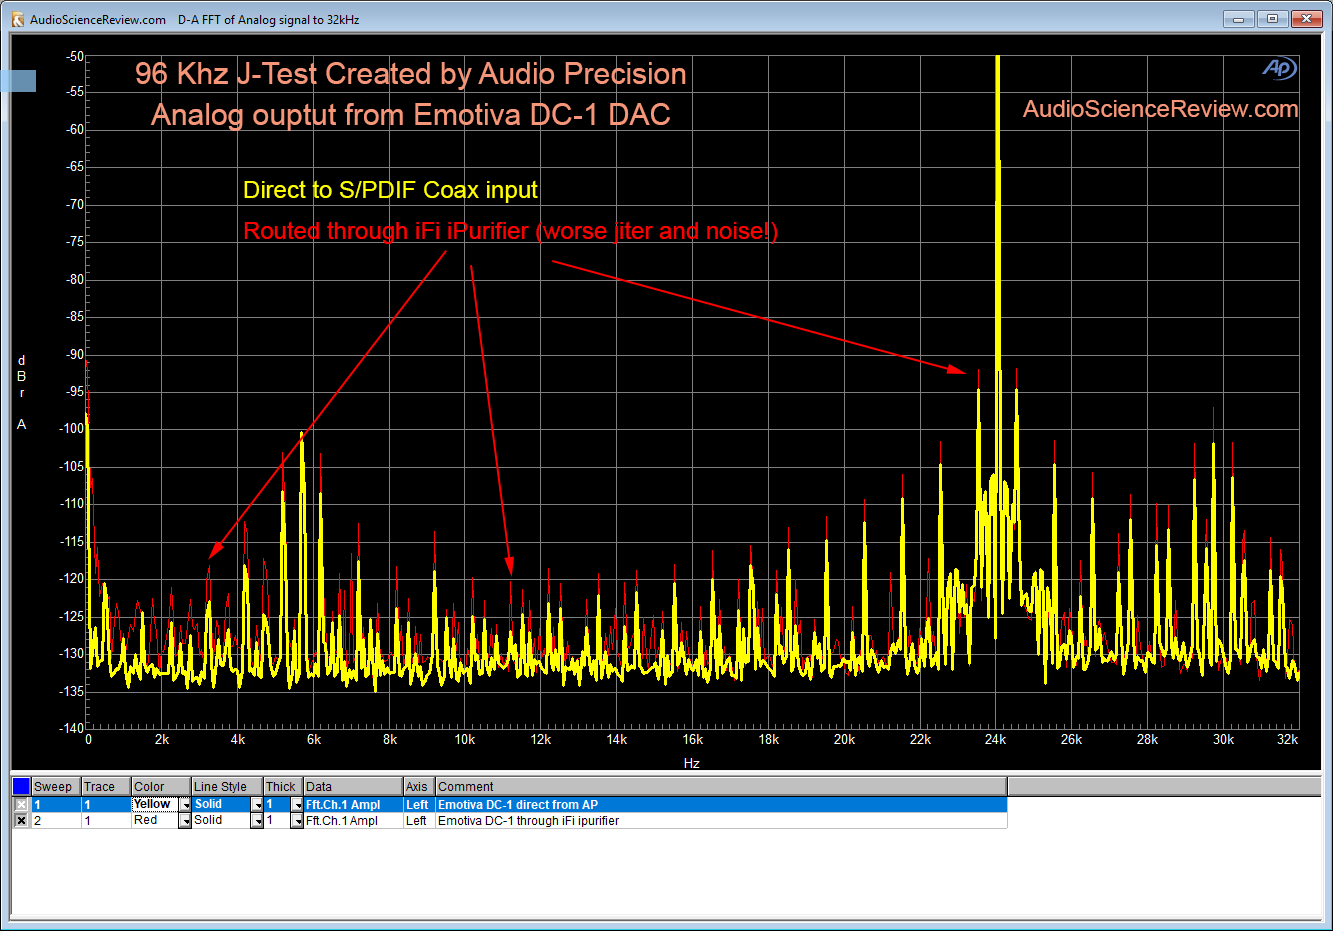1333x931 pixels.
Task: Click the '24k' x-axis tick label
Action: point(995,740)
